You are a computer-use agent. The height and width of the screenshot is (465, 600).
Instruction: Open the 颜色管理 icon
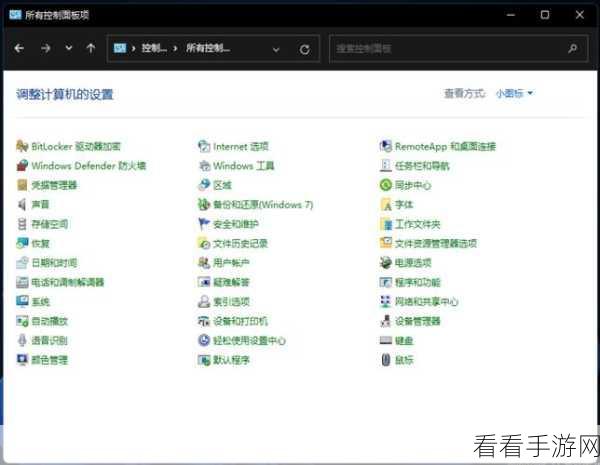pyautogui.click(x=22, y=360)
